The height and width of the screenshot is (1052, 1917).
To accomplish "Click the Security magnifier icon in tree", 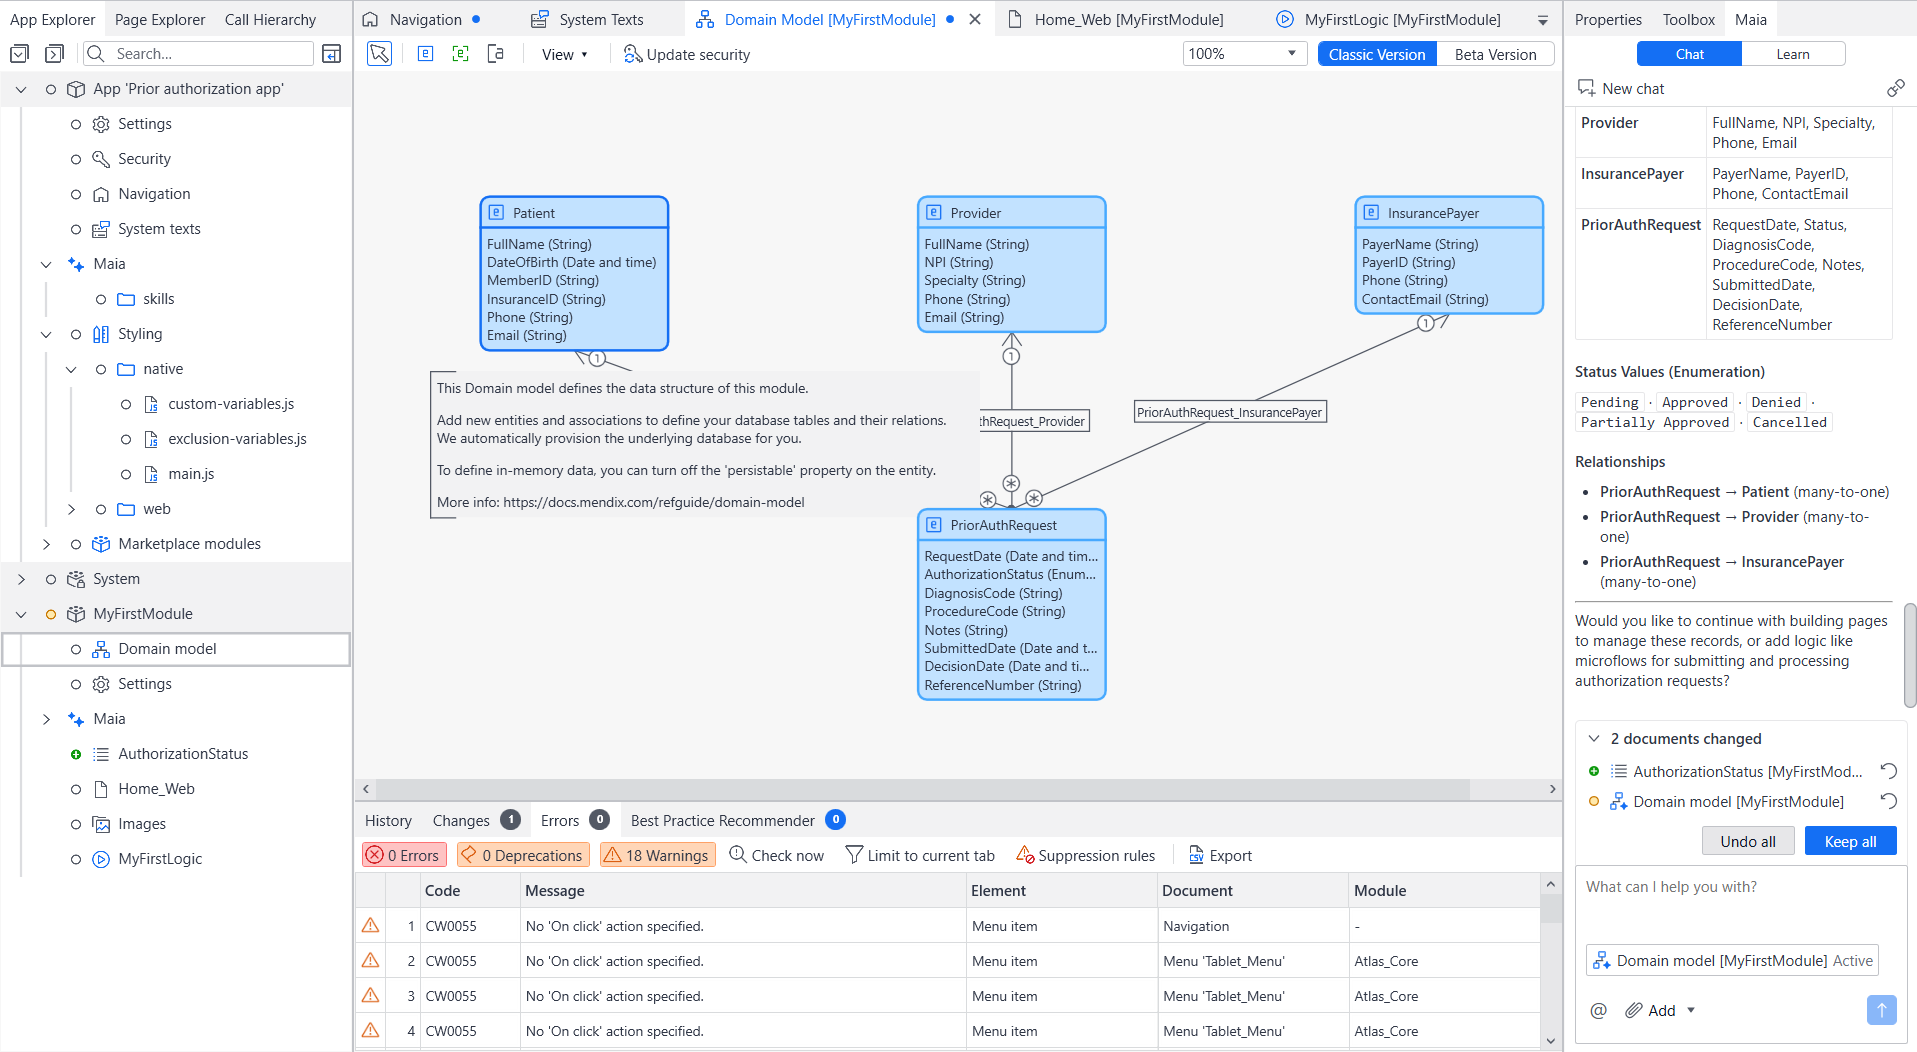I will 101,159.
